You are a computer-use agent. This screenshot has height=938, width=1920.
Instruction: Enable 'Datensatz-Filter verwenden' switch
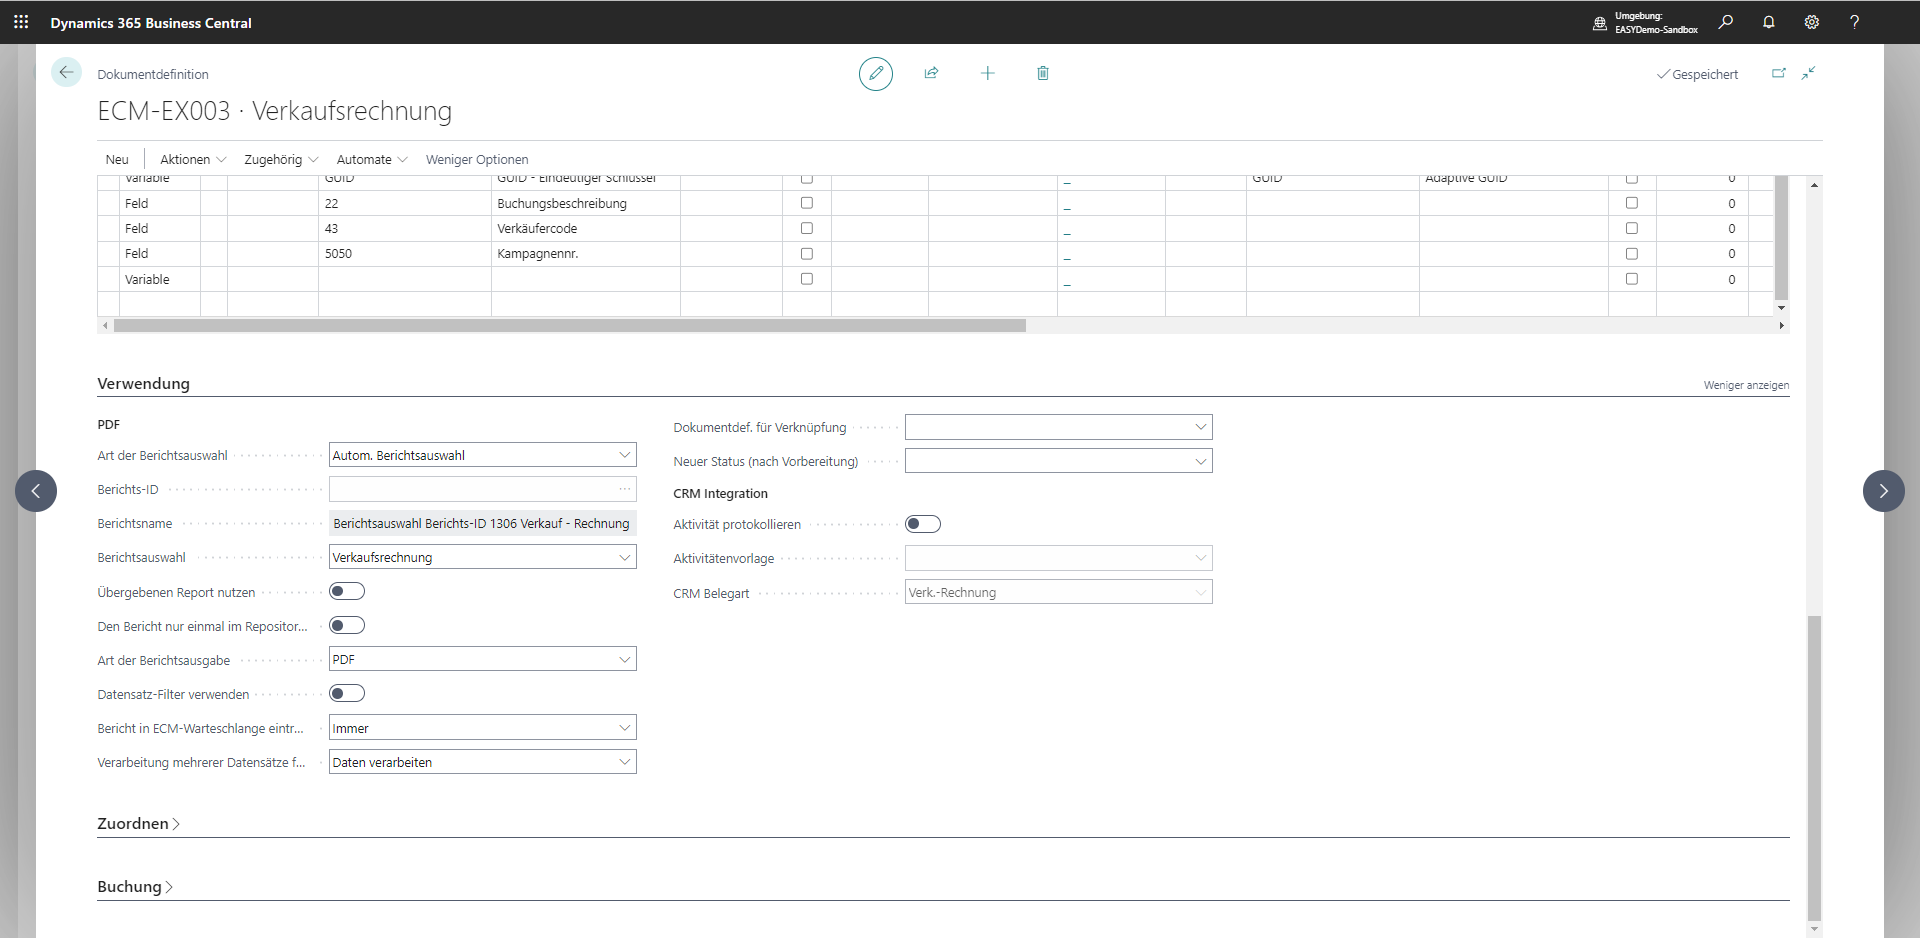point(347,693)
